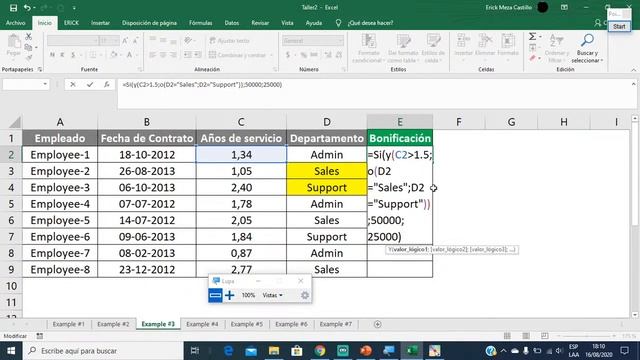Switch to the Datos ribbon tab
Screen dimensions: 640x360
point(231,23)
